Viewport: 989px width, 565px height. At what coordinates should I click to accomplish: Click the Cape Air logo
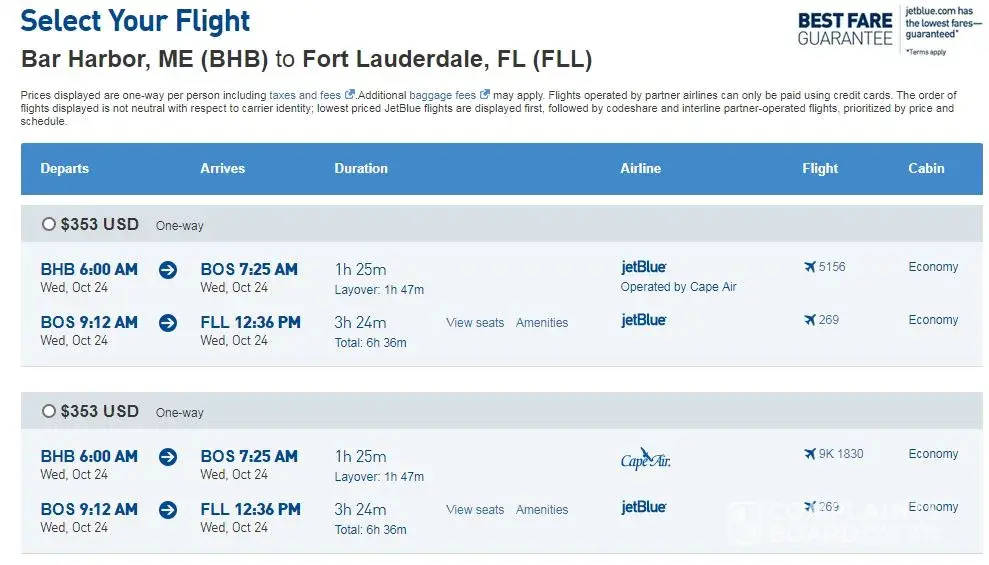pos(645,460)
